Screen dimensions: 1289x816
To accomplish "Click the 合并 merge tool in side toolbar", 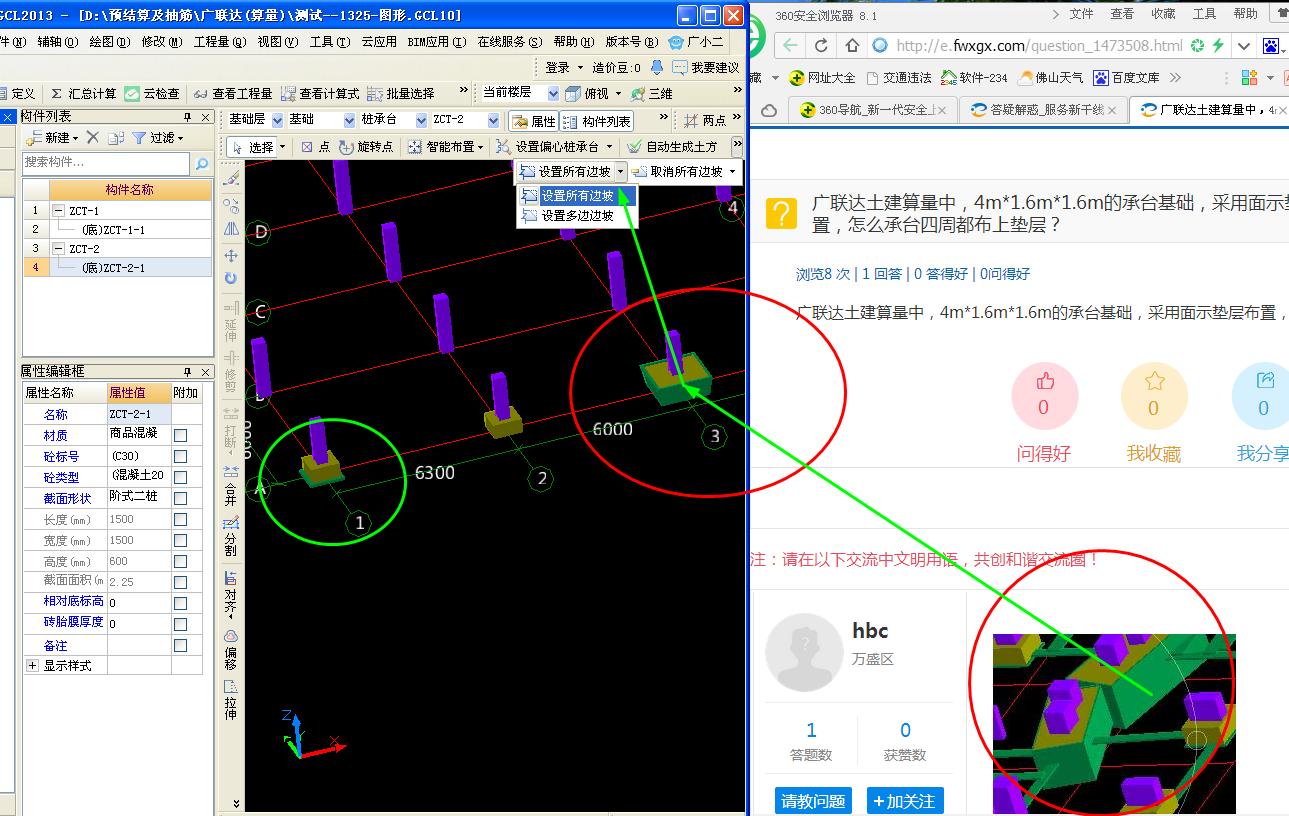I will pos(231,486).
